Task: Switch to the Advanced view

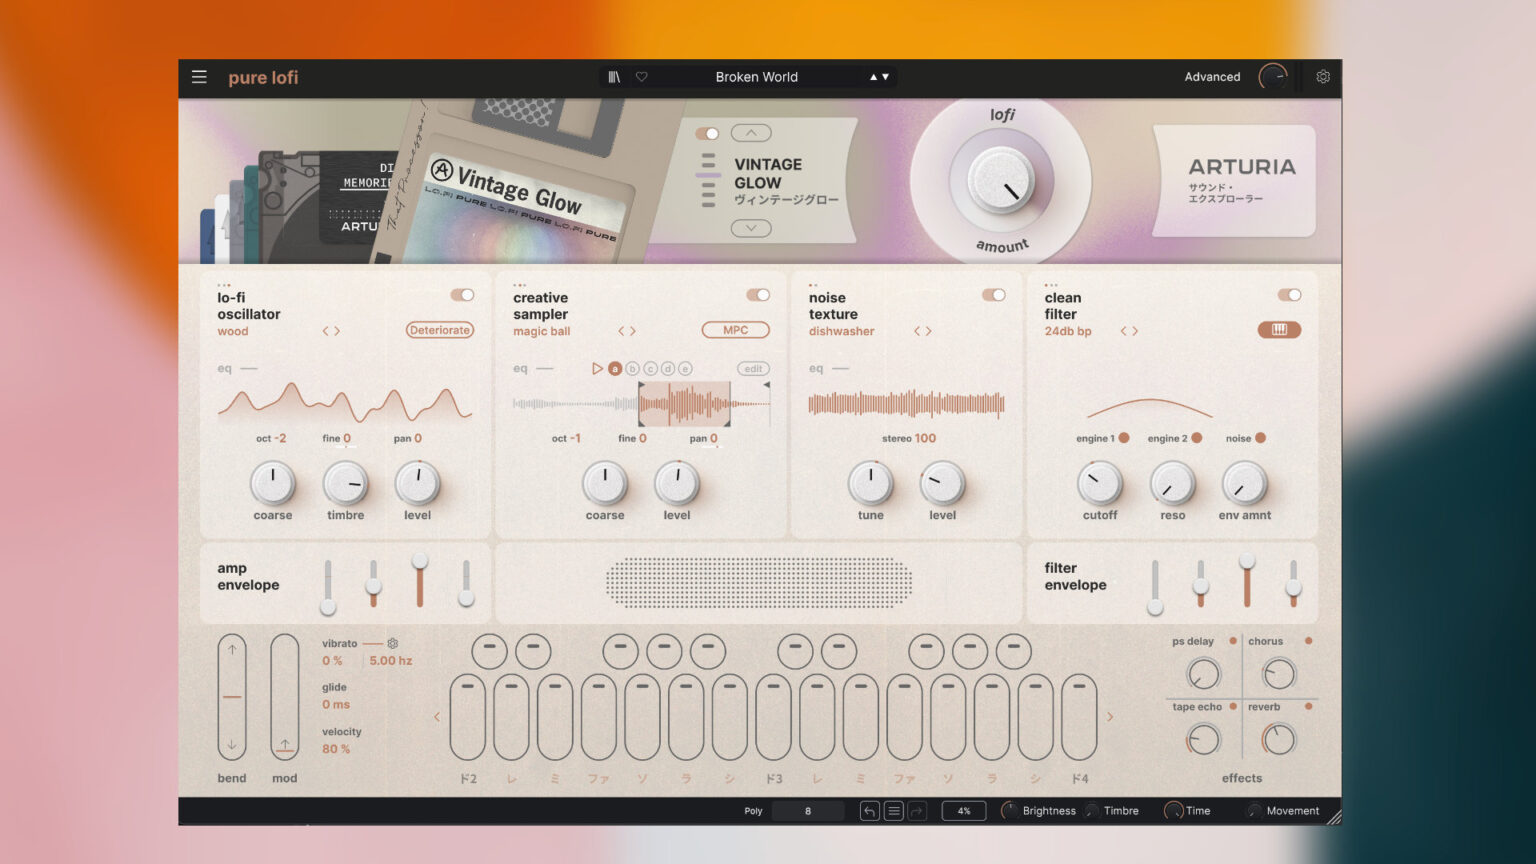Action: click(1212, 76)
